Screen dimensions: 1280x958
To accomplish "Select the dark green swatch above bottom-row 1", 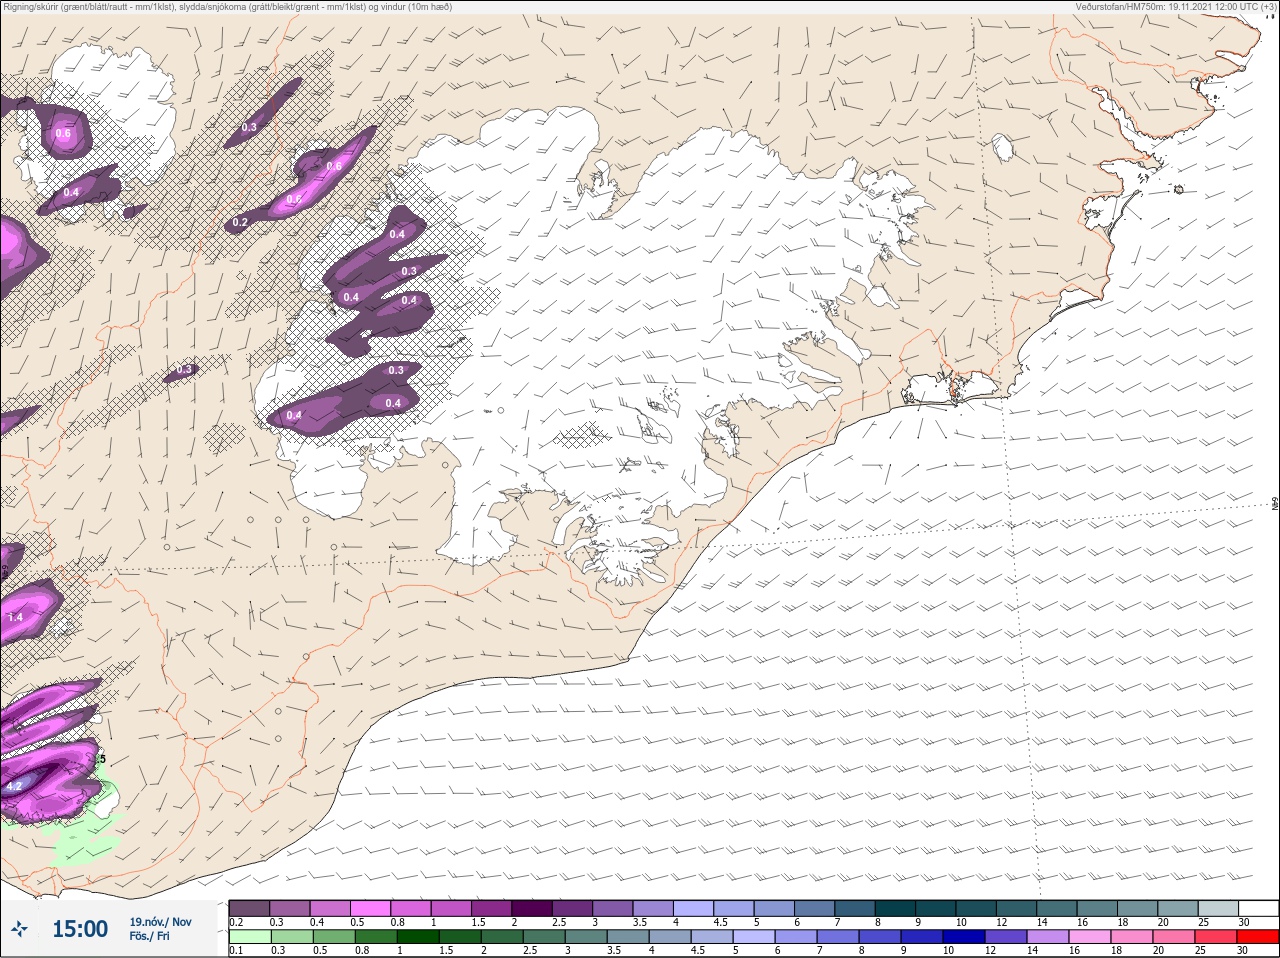I will (x=417, y=937).
